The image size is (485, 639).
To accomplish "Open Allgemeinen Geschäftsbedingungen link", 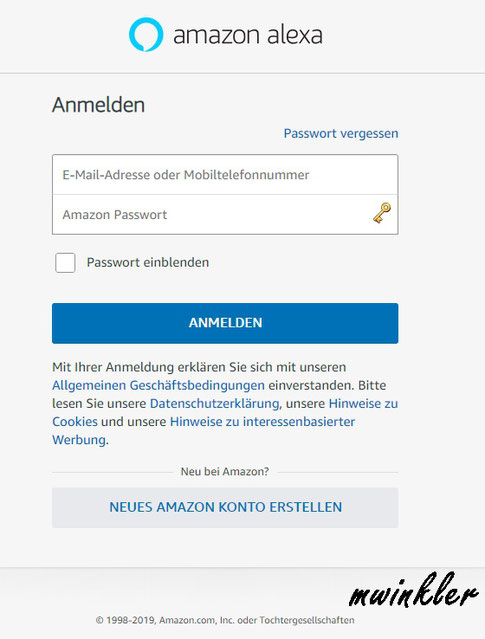I will 159,385.
